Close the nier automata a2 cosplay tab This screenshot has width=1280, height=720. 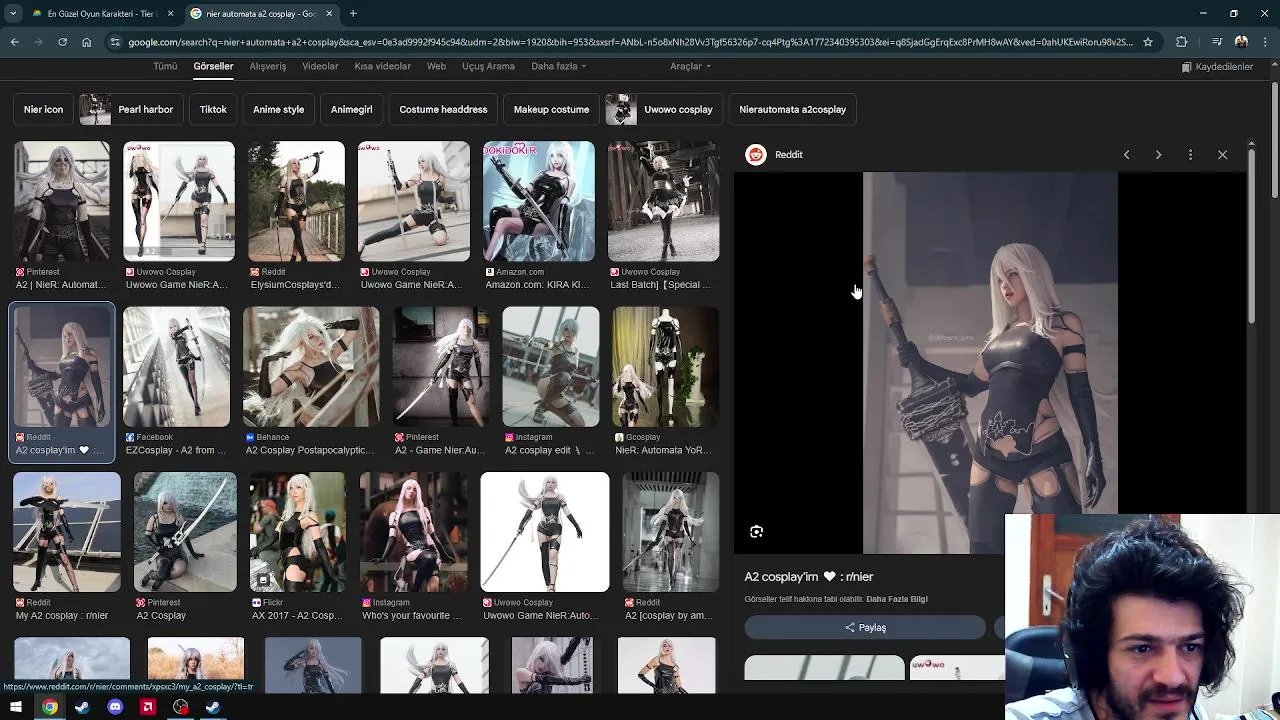point(329,13)
